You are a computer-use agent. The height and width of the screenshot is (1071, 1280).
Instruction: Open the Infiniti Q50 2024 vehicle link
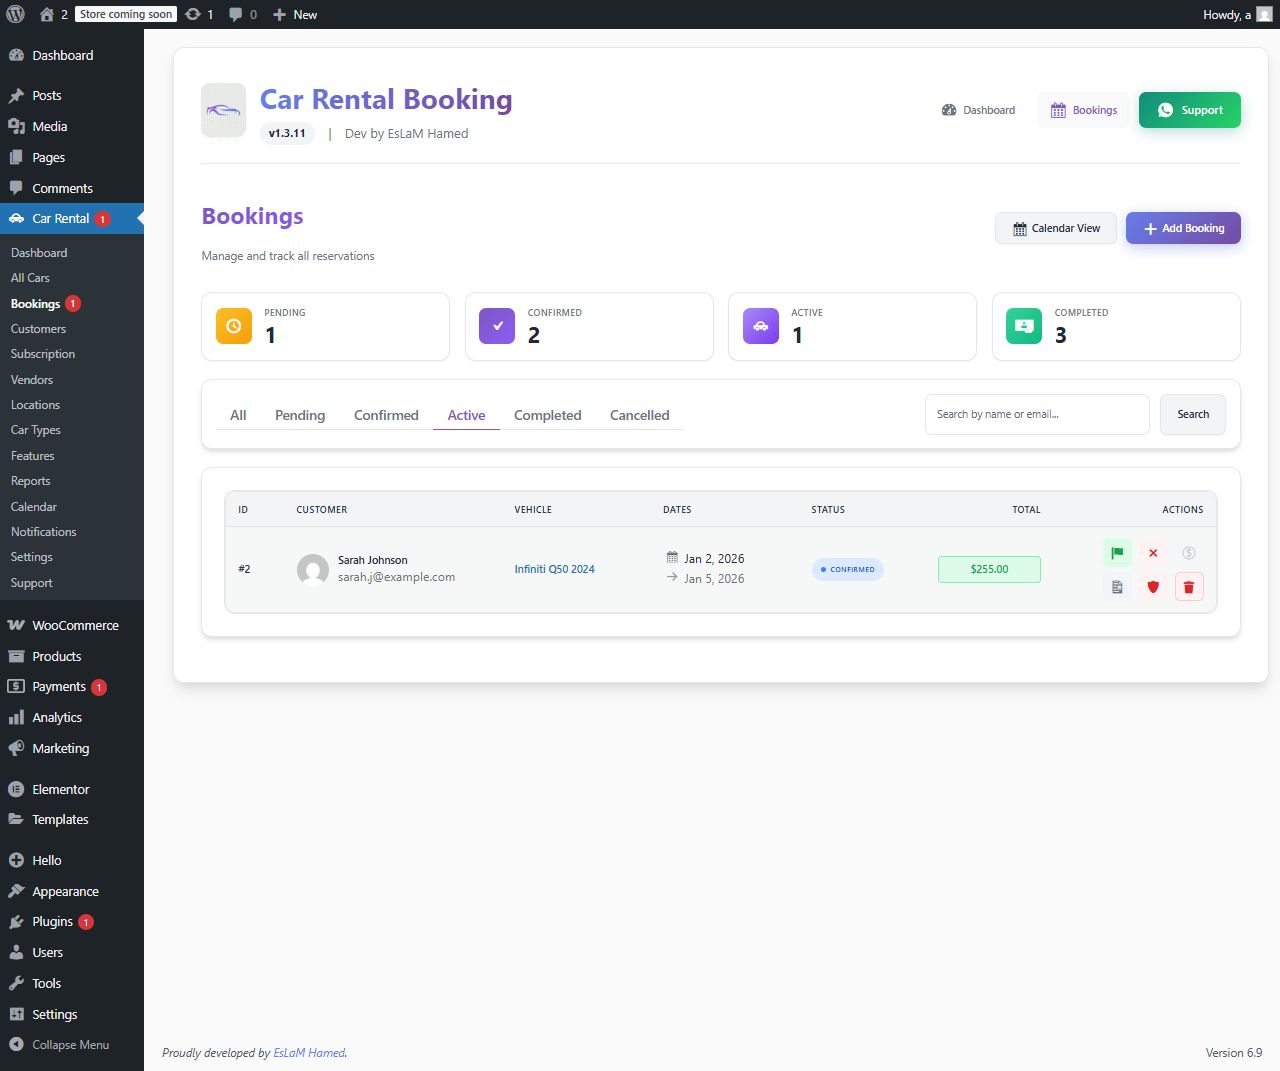tap(554, 569)
